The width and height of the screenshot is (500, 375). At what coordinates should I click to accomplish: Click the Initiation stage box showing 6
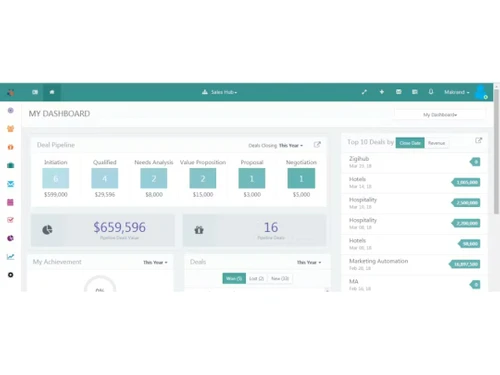click(x=56, y=178)
